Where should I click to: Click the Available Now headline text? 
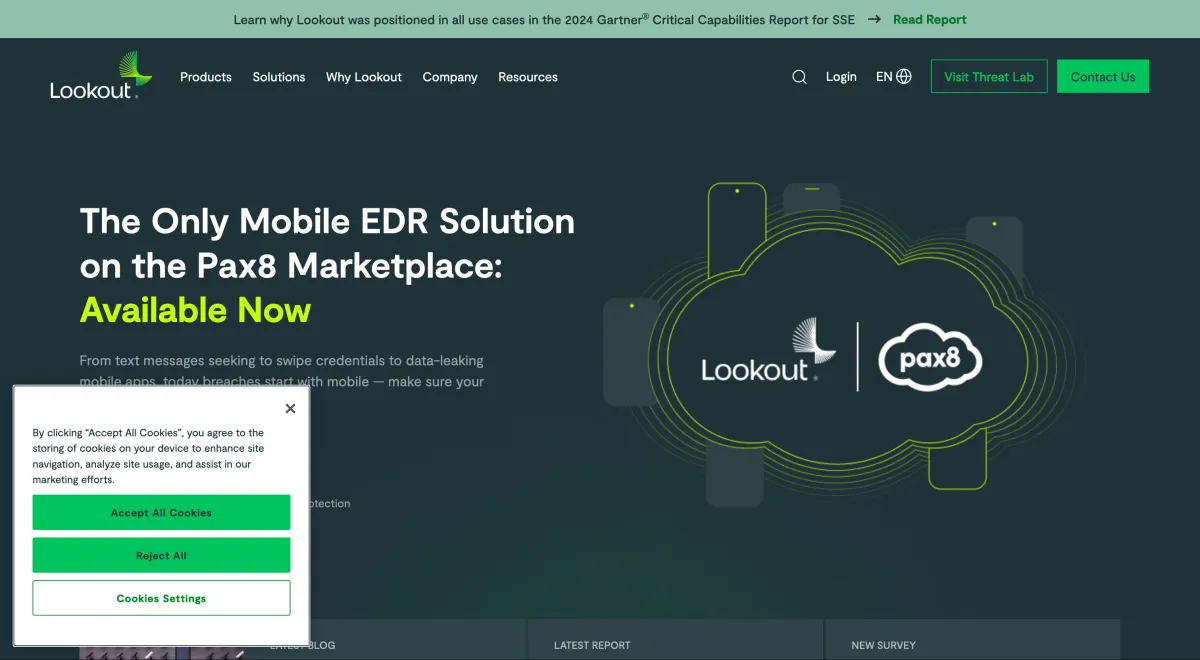click(x=196, y=310)
